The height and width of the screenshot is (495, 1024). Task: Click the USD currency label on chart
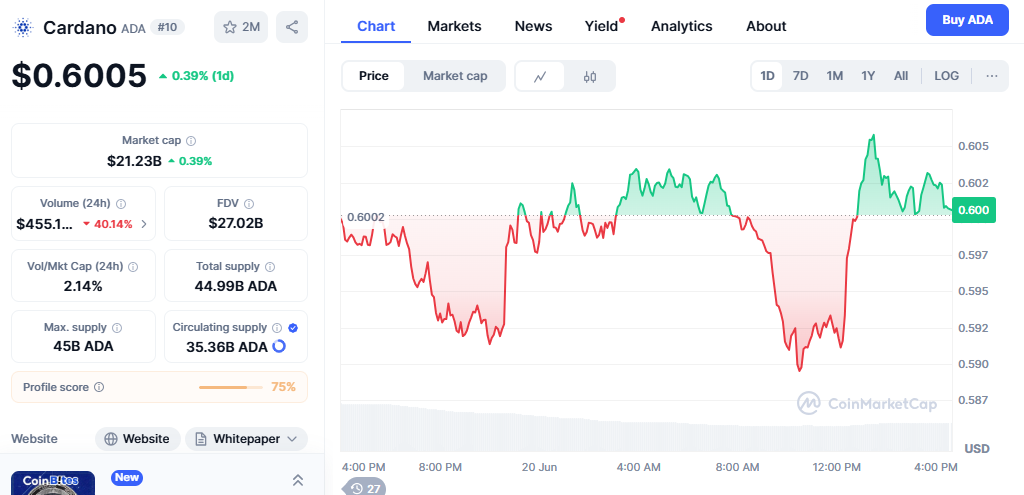(977, 449)
